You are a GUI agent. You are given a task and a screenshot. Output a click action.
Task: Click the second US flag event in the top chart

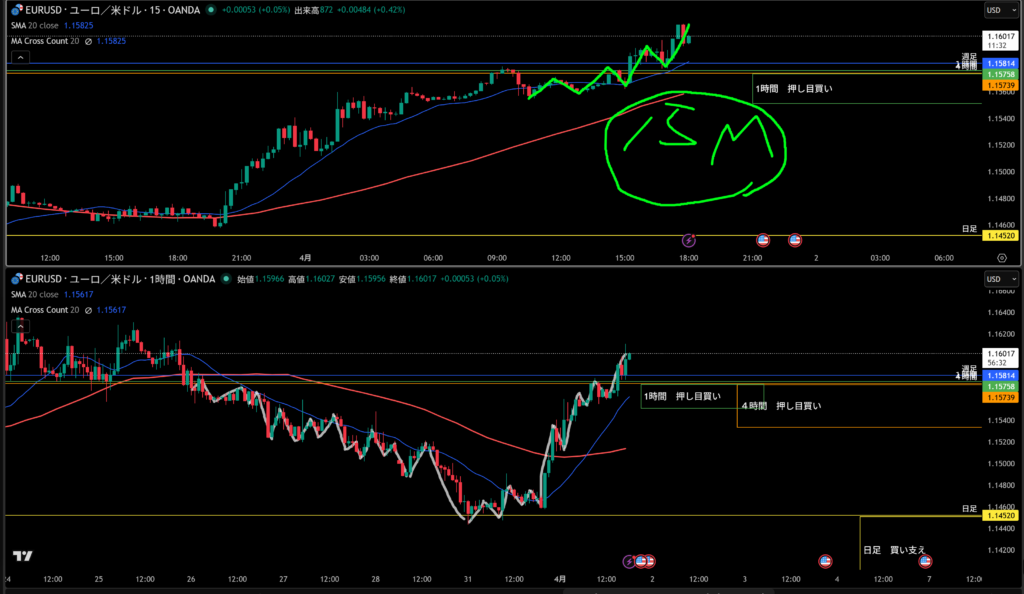pos(796,240)
